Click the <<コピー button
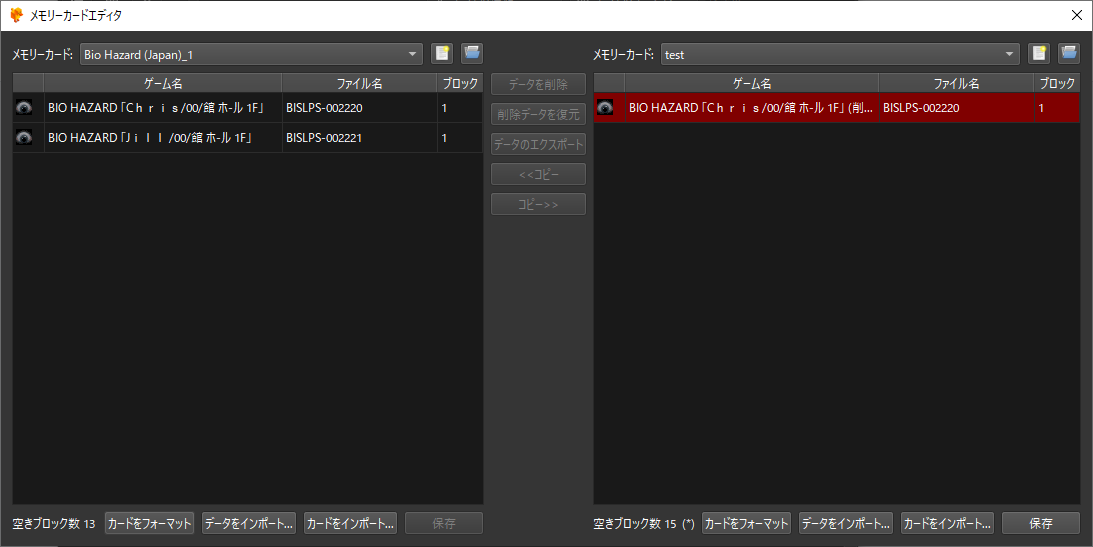 point(538,174)
